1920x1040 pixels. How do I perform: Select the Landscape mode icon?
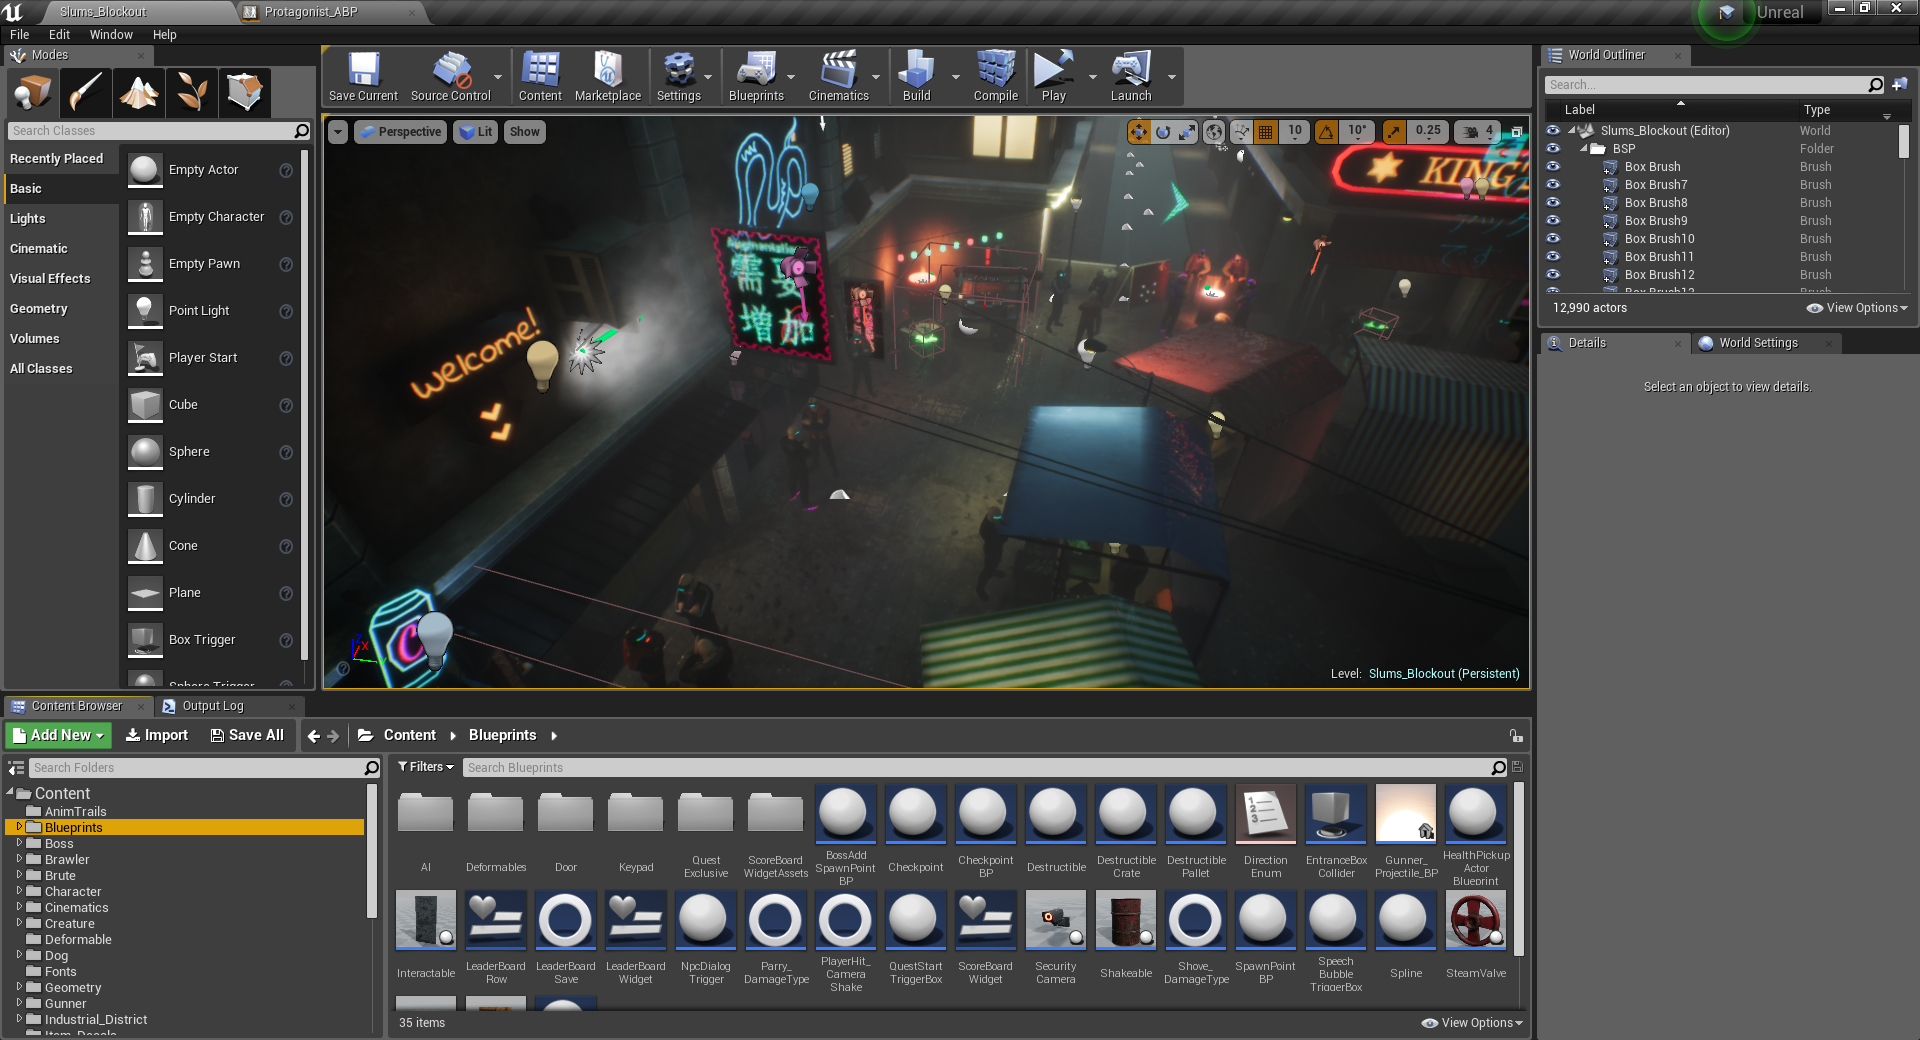coord(139,93)
